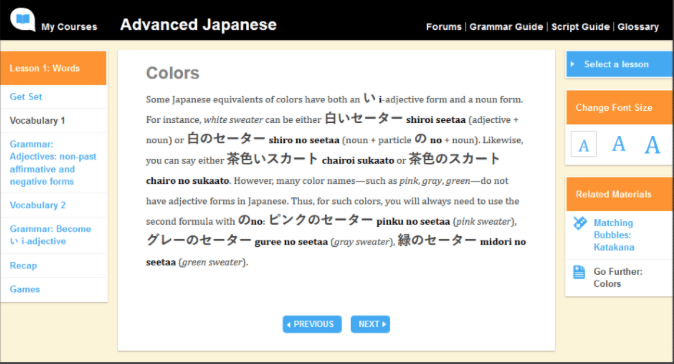Click the Lesson 1: Words header
Screen dimensions: 674x364
[53, 68]
